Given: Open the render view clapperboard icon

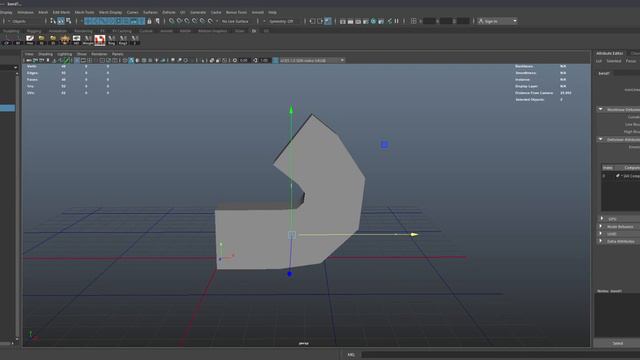Looking at the screenshot, I should tap(343, 21).
